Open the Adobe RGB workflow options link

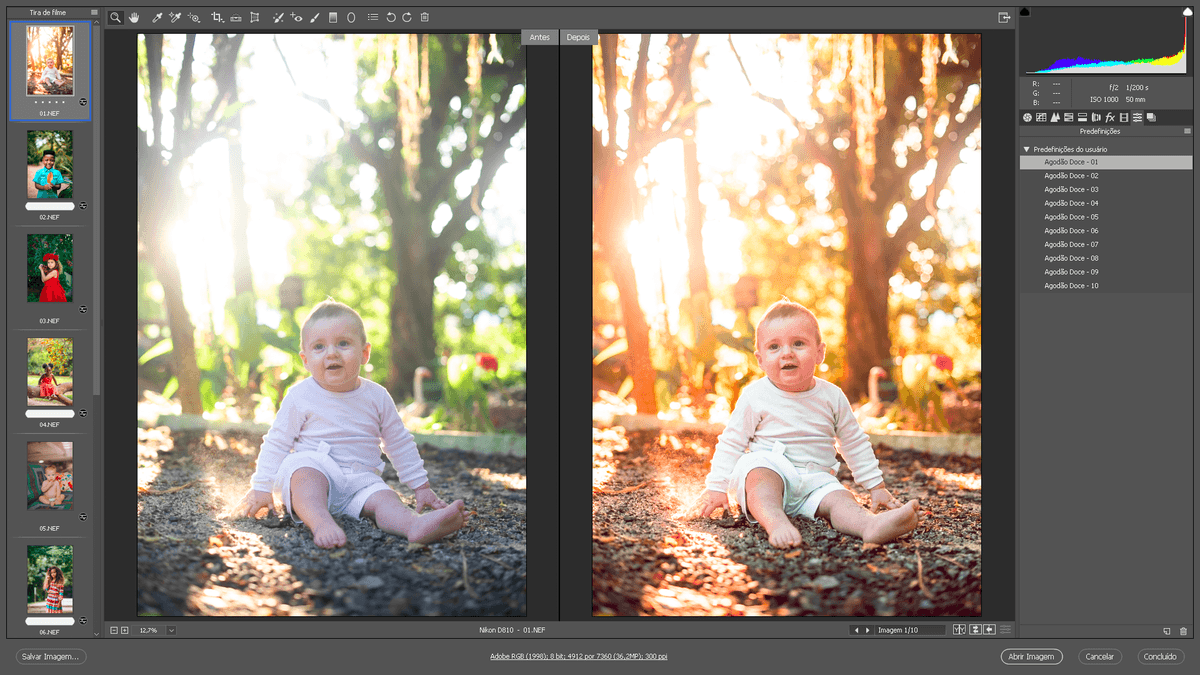pyautogui.click(x=579, y=657)
